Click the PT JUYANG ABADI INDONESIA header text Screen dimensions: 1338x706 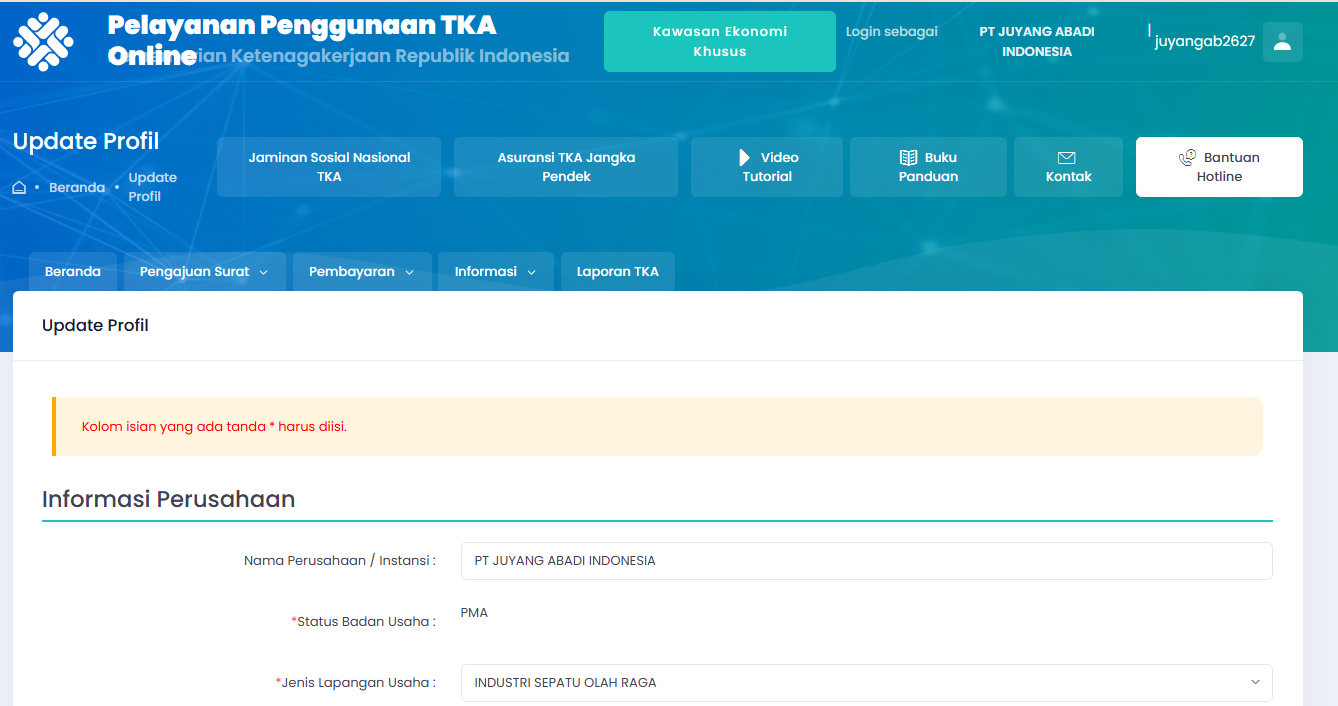tap(1037, 42)
